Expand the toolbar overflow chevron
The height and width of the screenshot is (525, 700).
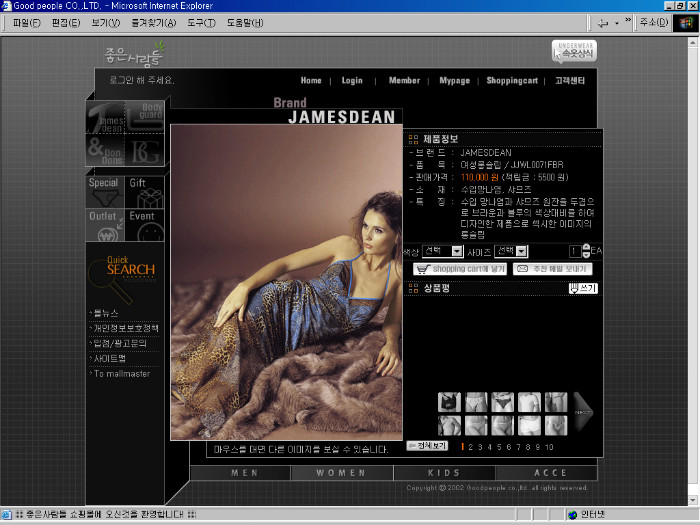click(628, 20)
